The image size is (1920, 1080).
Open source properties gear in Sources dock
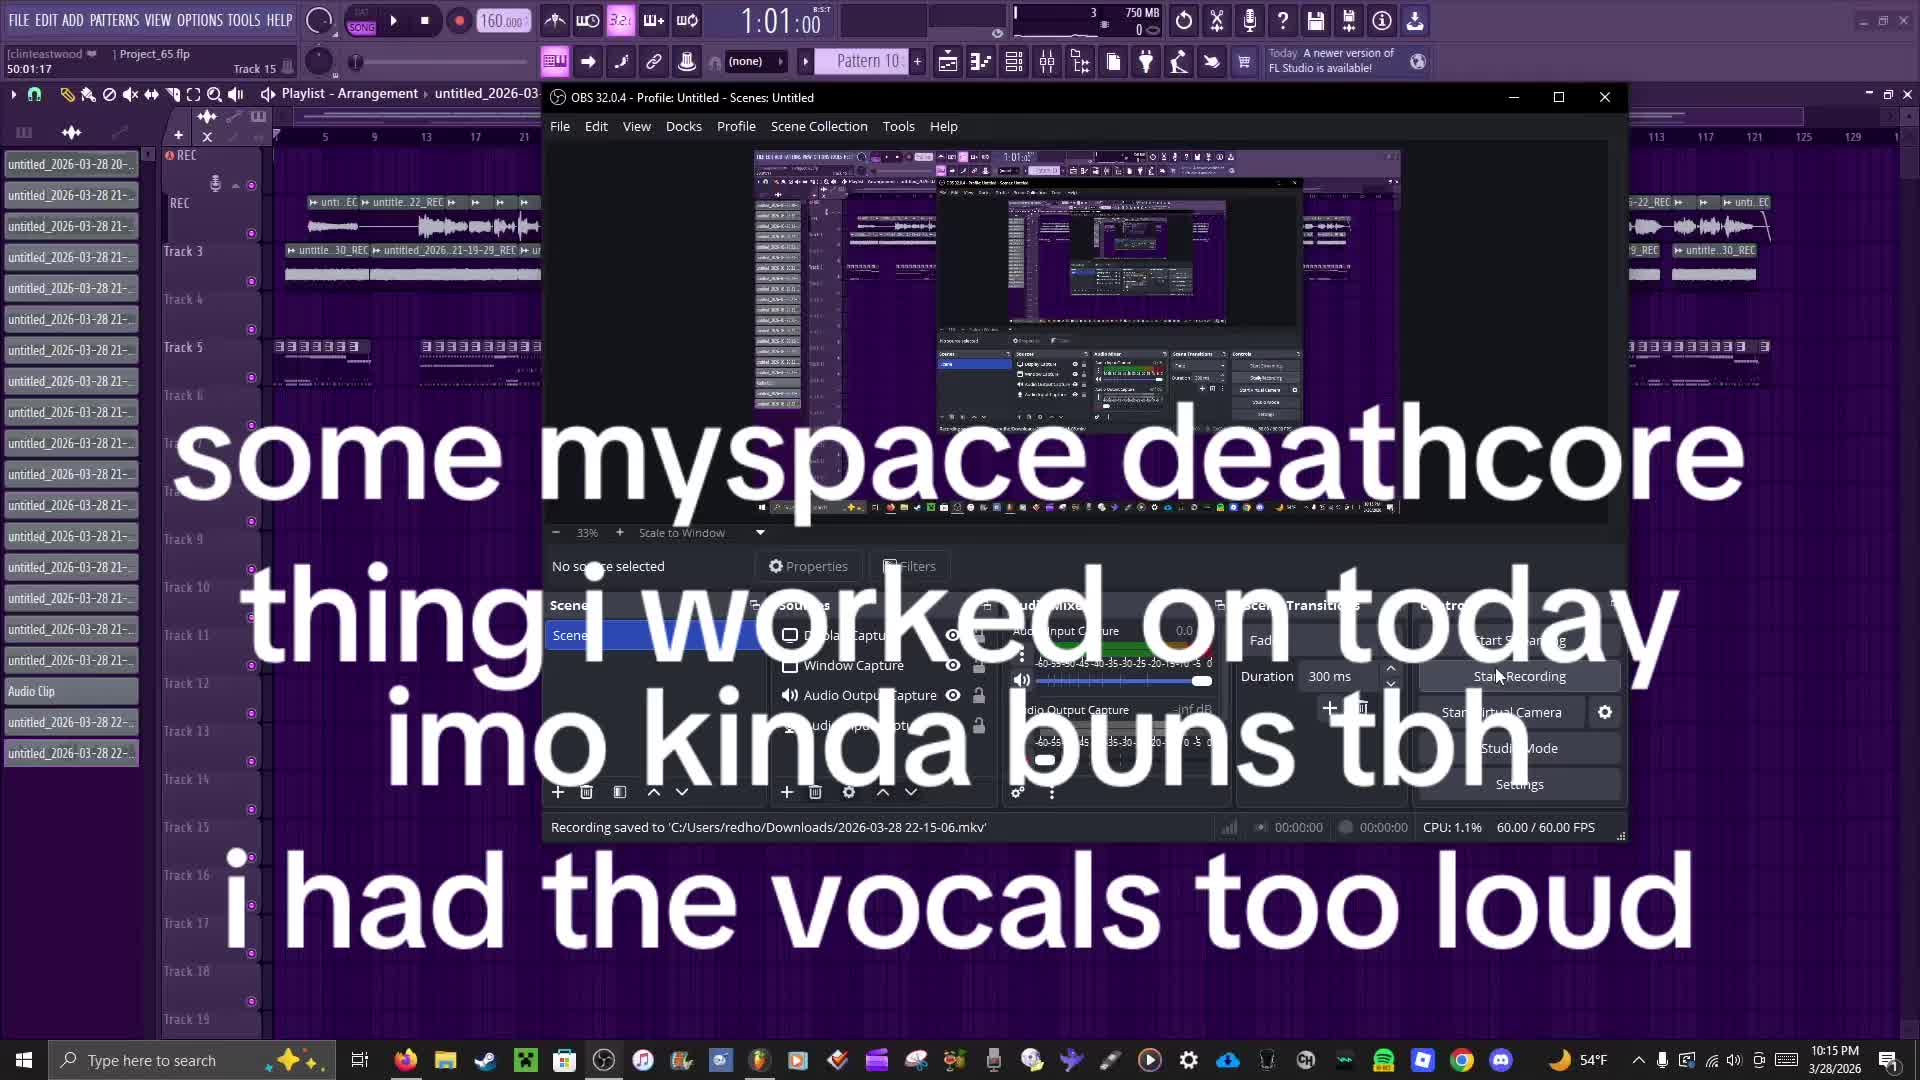click(x=849, y=792)
